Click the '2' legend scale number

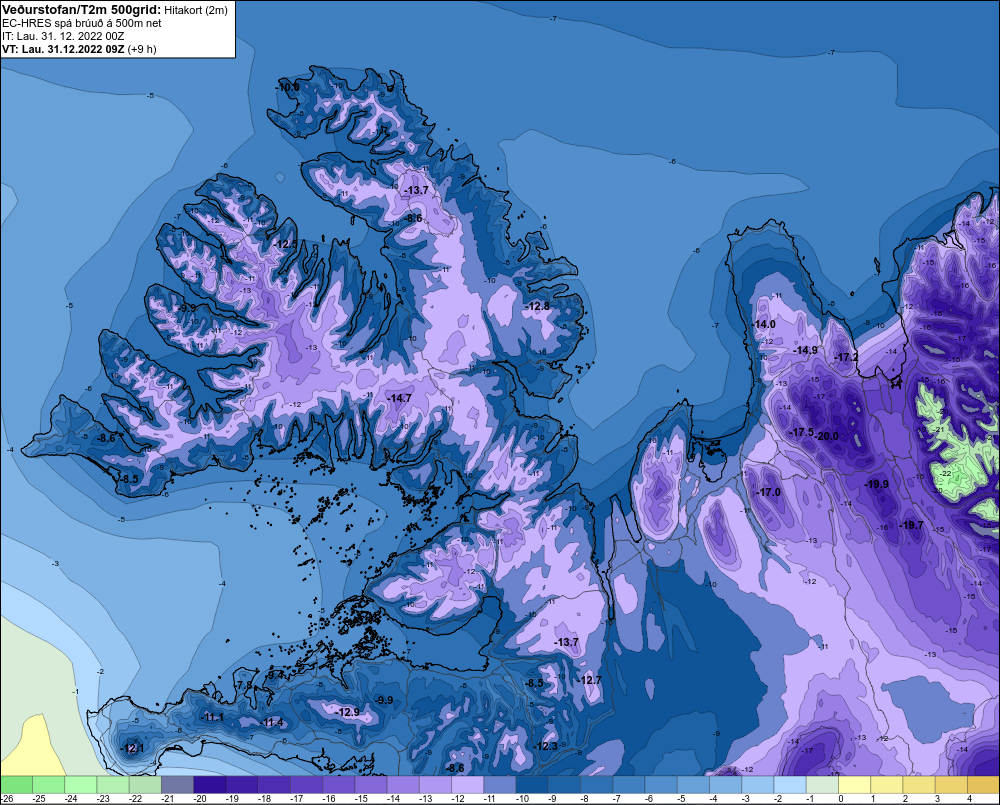coord(906,799)
